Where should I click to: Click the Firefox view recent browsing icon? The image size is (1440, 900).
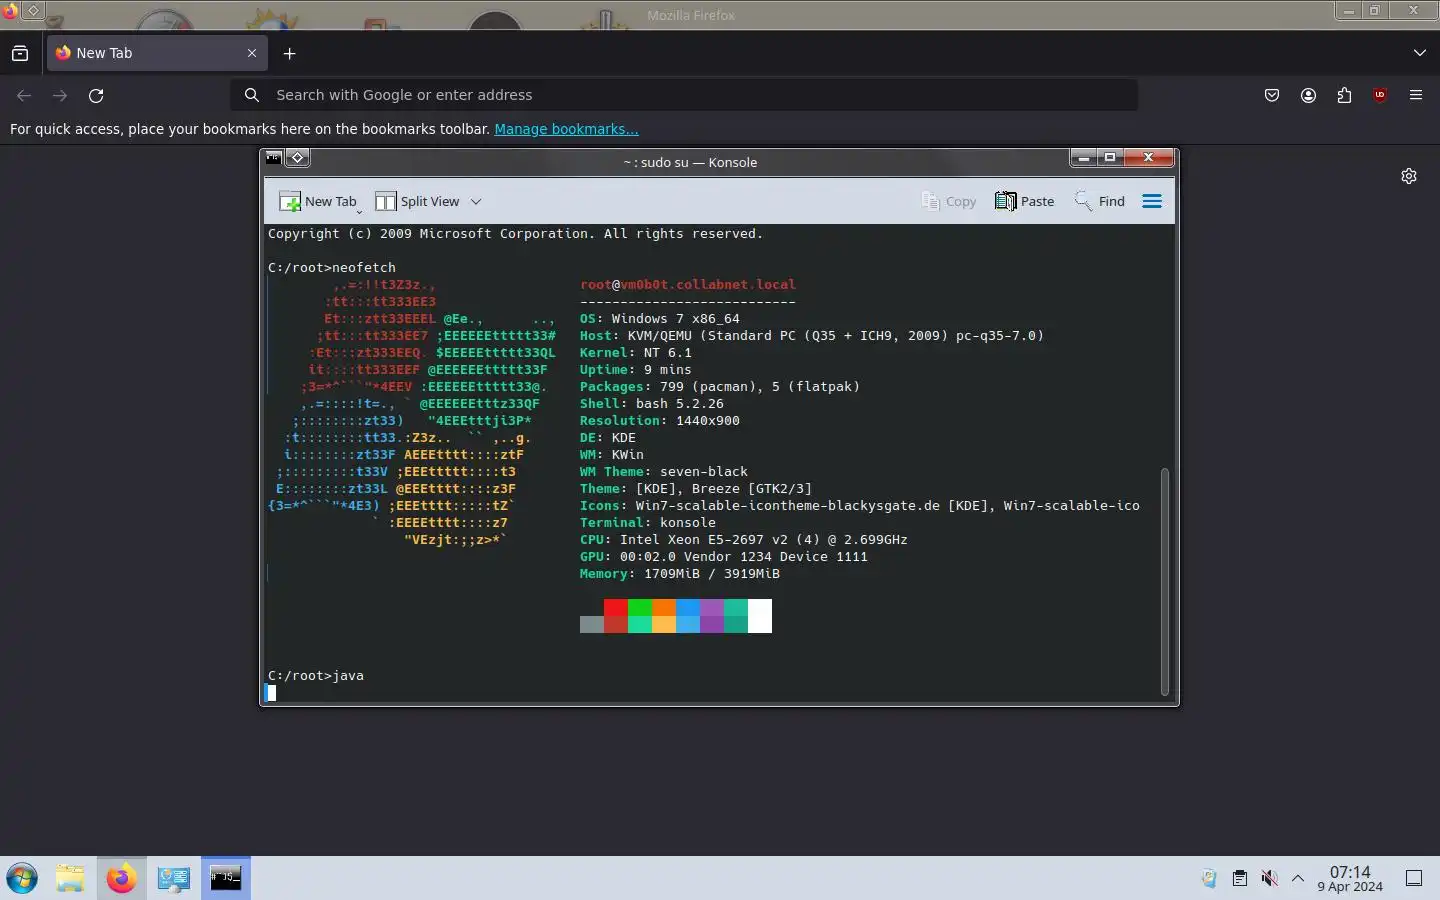pyautogui.click(x=20, y=53)
